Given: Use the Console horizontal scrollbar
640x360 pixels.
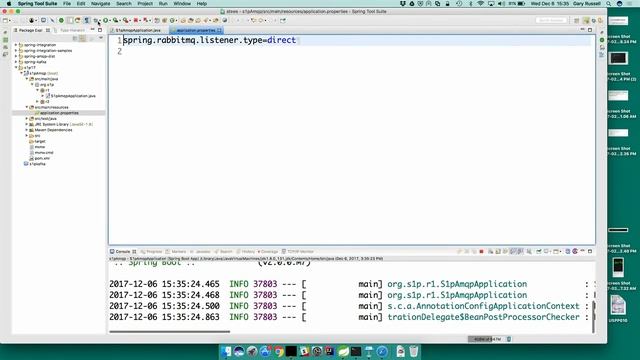Looking at the screenshot, I should coord(170,331).
